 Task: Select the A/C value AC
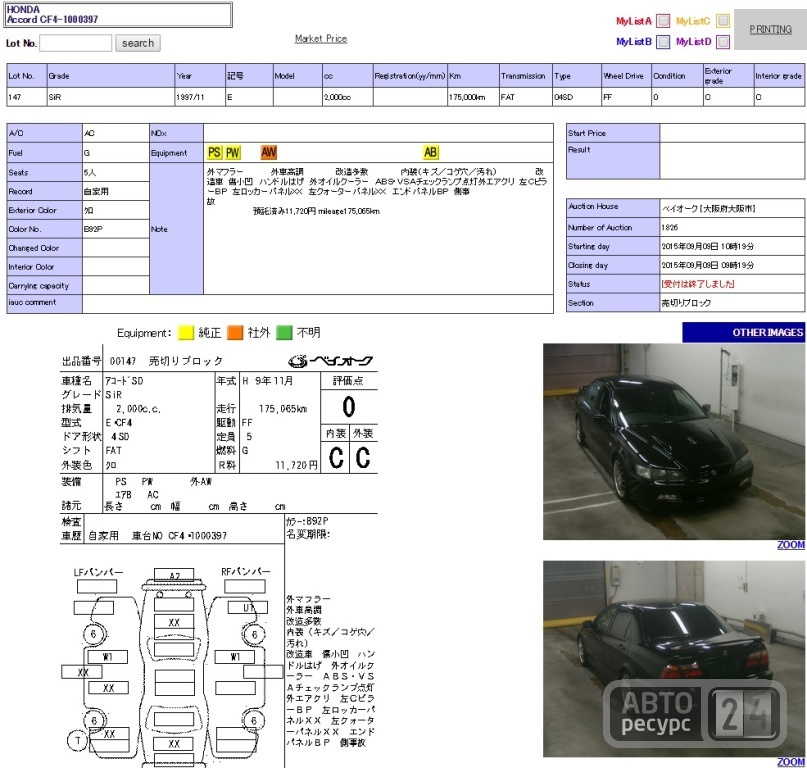coord(89,133)
